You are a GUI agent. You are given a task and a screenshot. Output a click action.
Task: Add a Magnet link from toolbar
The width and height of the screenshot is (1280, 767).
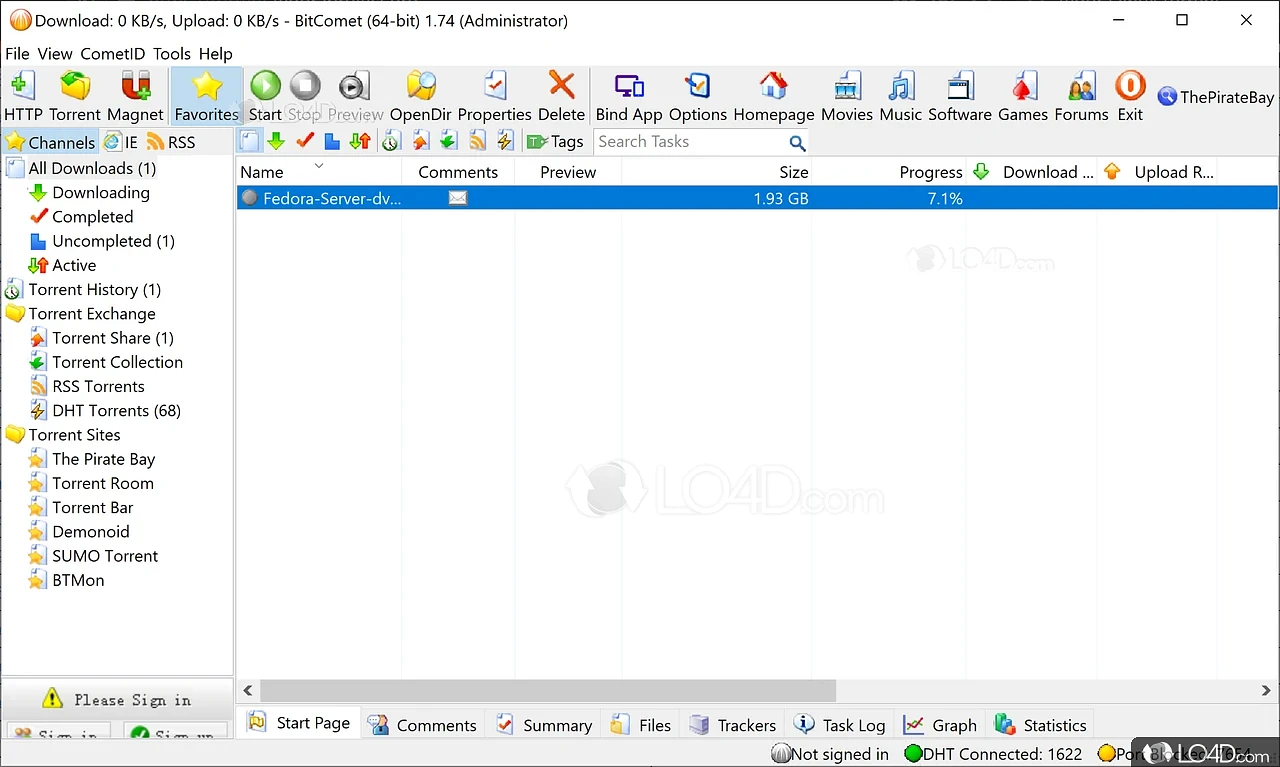tap(135, 96)
